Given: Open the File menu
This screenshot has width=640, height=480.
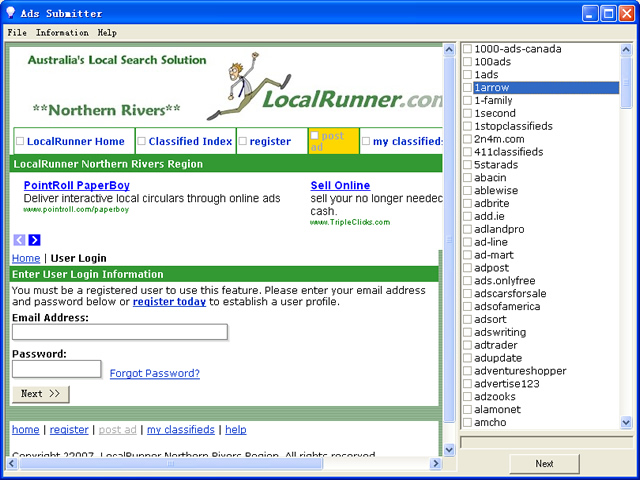Looking at the screenshot, I should pos(17,33).
